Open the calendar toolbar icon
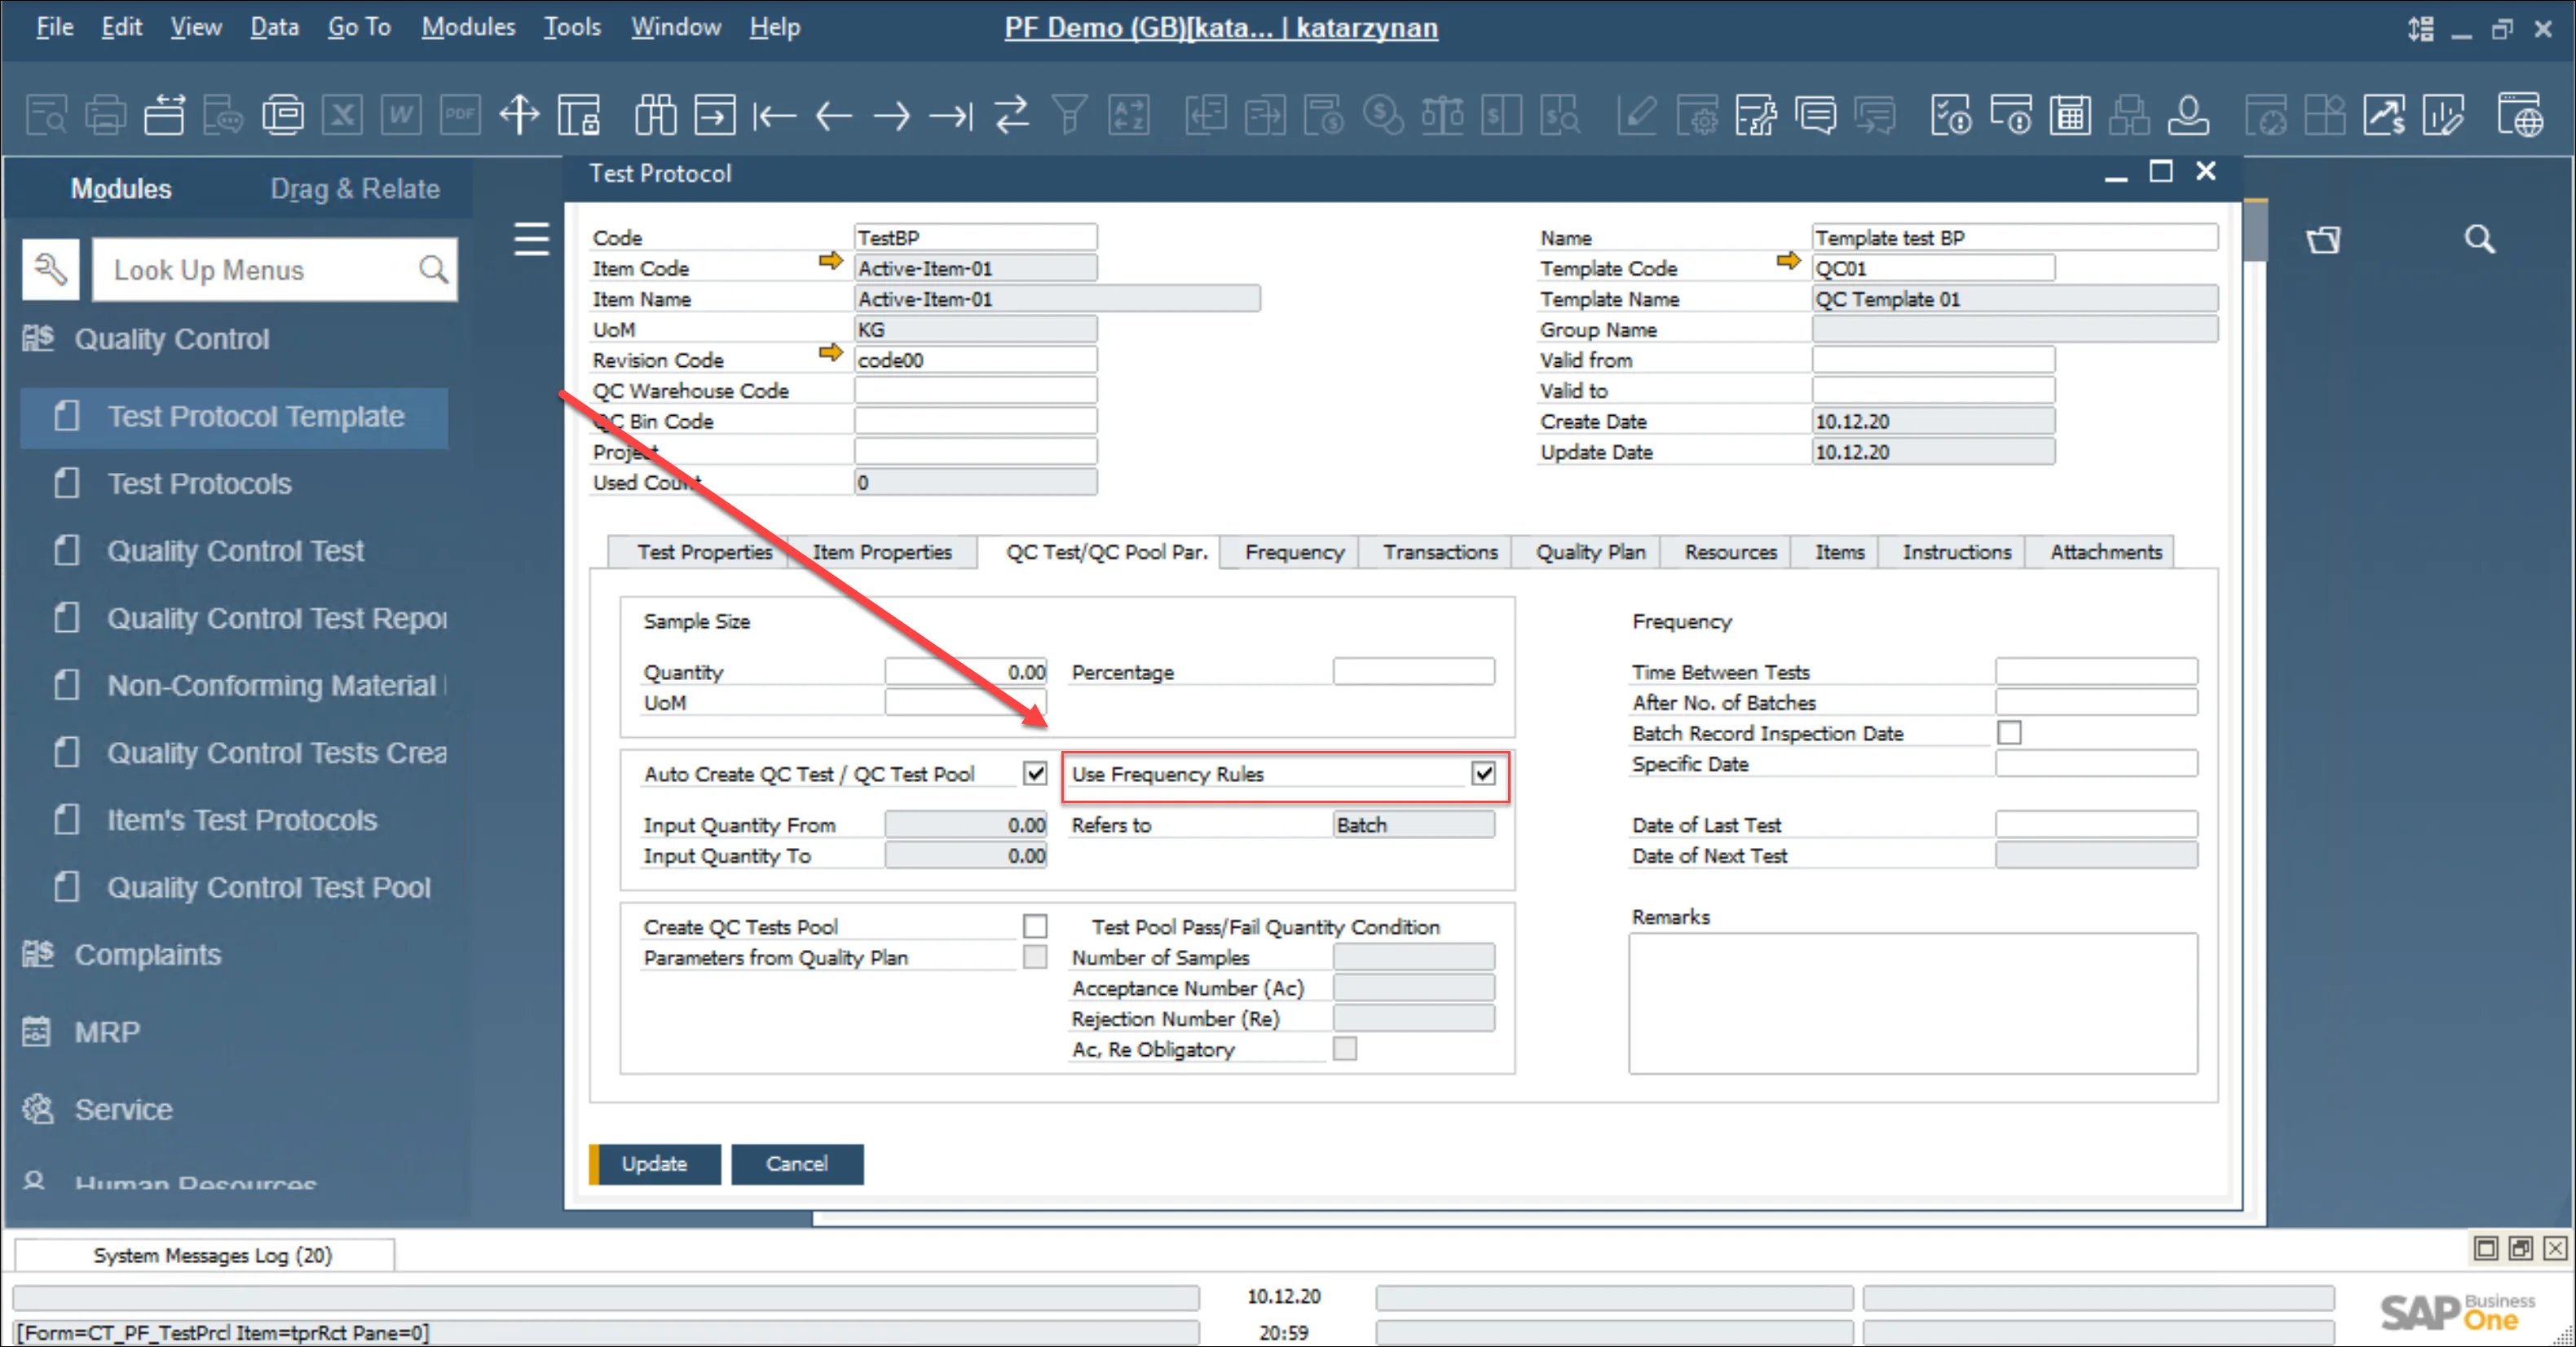 coord(2069,115)
